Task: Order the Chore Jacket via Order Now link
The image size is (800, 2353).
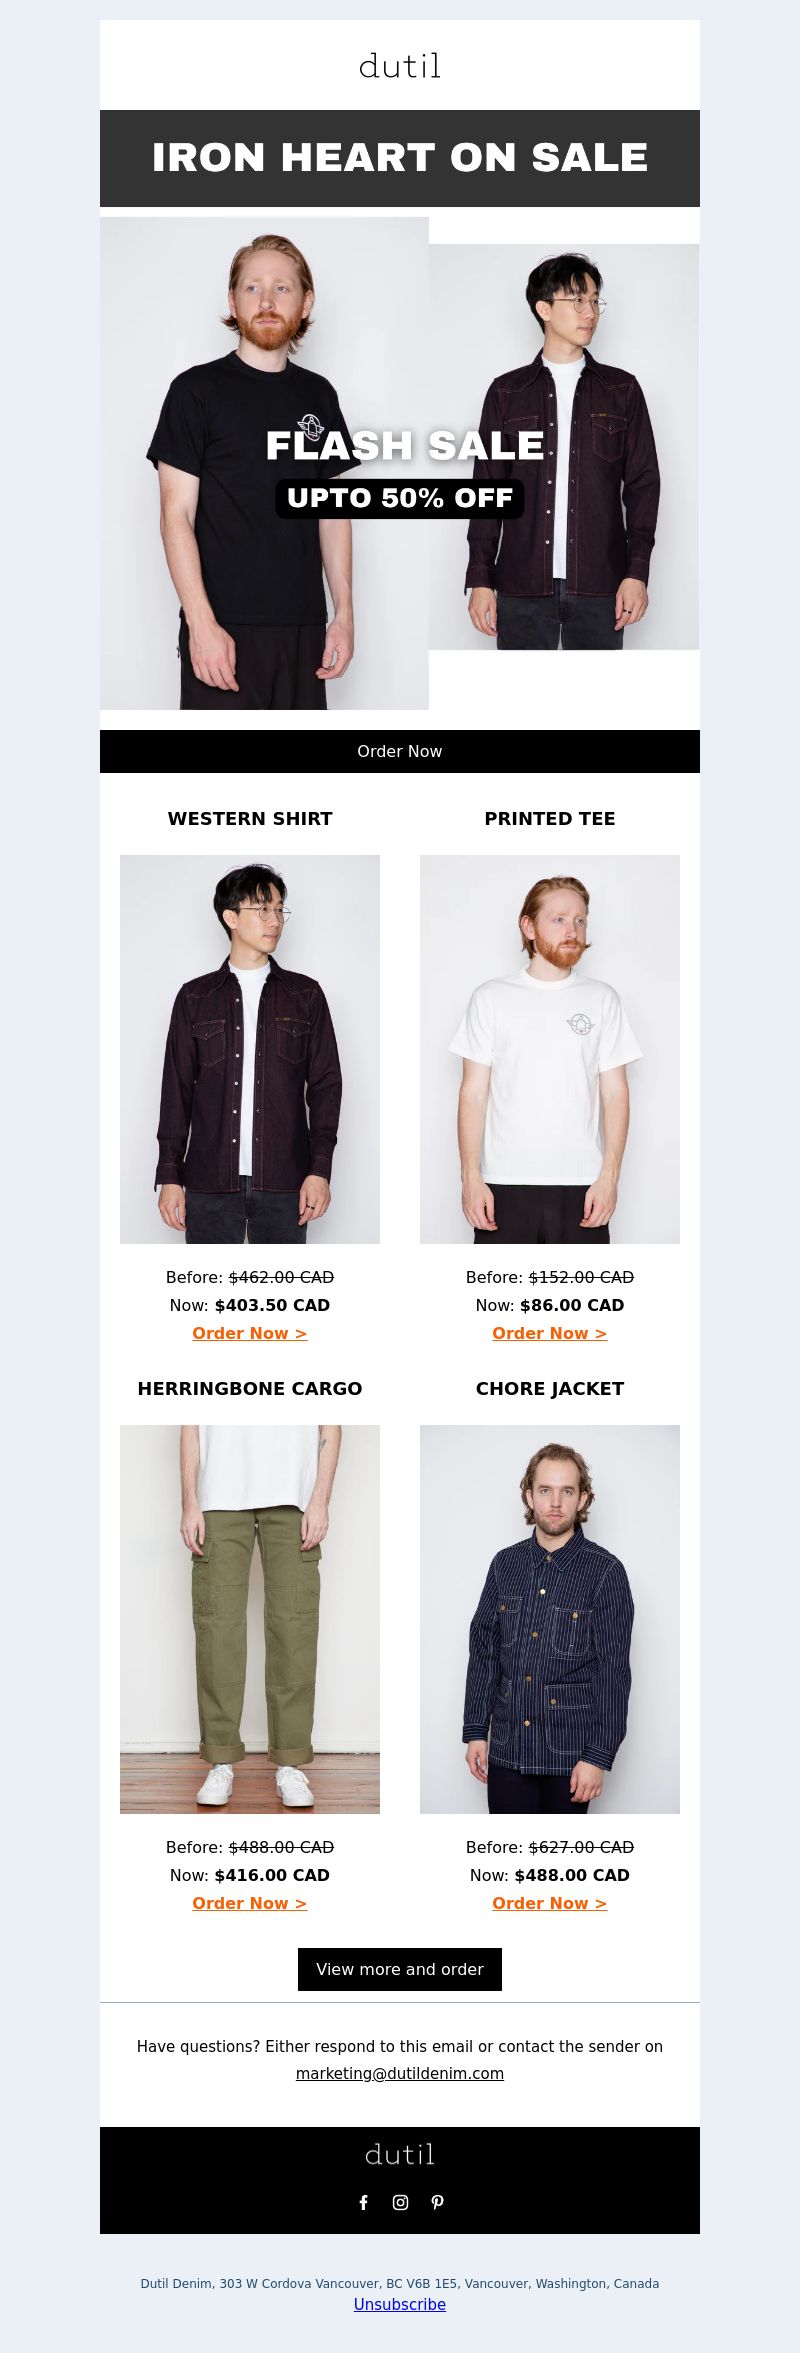Action: [550, 1903]
